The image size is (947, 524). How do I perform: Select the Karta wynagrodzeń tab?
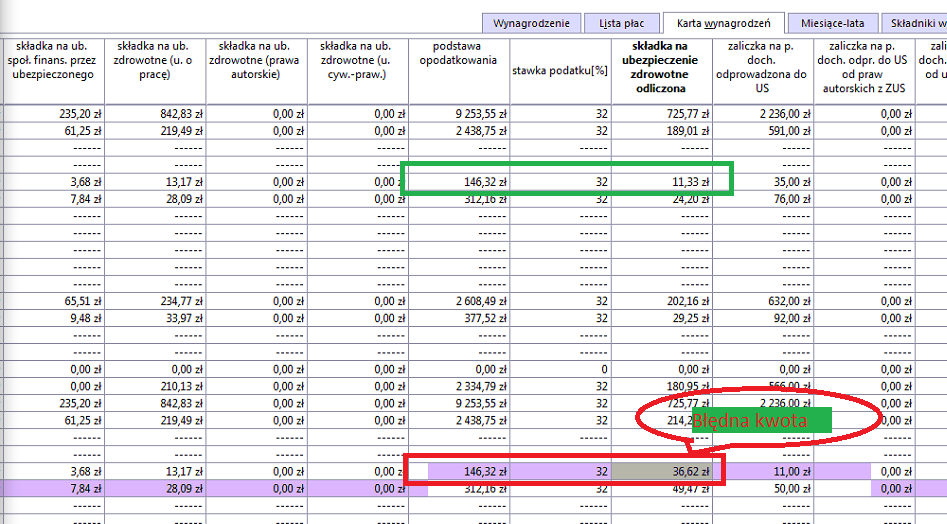tap(724, 23)
